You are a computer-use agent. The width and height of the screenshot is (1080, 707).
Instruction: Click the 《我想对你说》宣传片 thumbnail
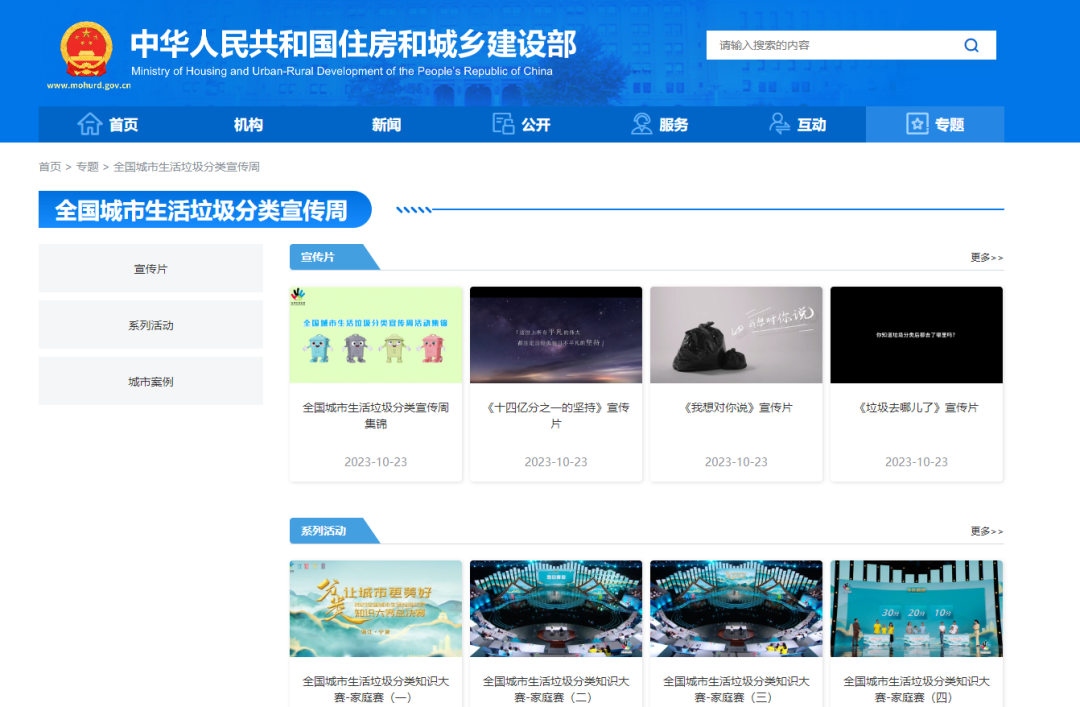(736, 335)
